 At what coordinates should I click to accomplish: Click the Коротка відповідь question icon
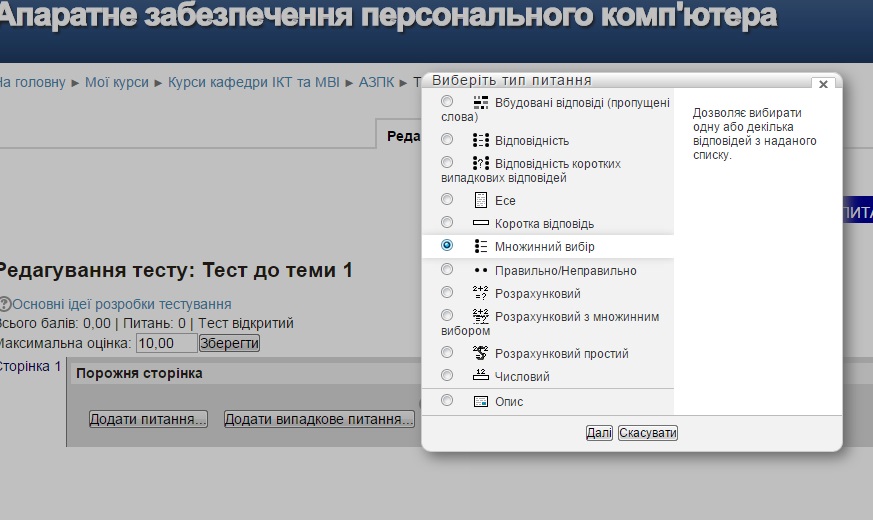pyautogui.click(x=480, y=223)
